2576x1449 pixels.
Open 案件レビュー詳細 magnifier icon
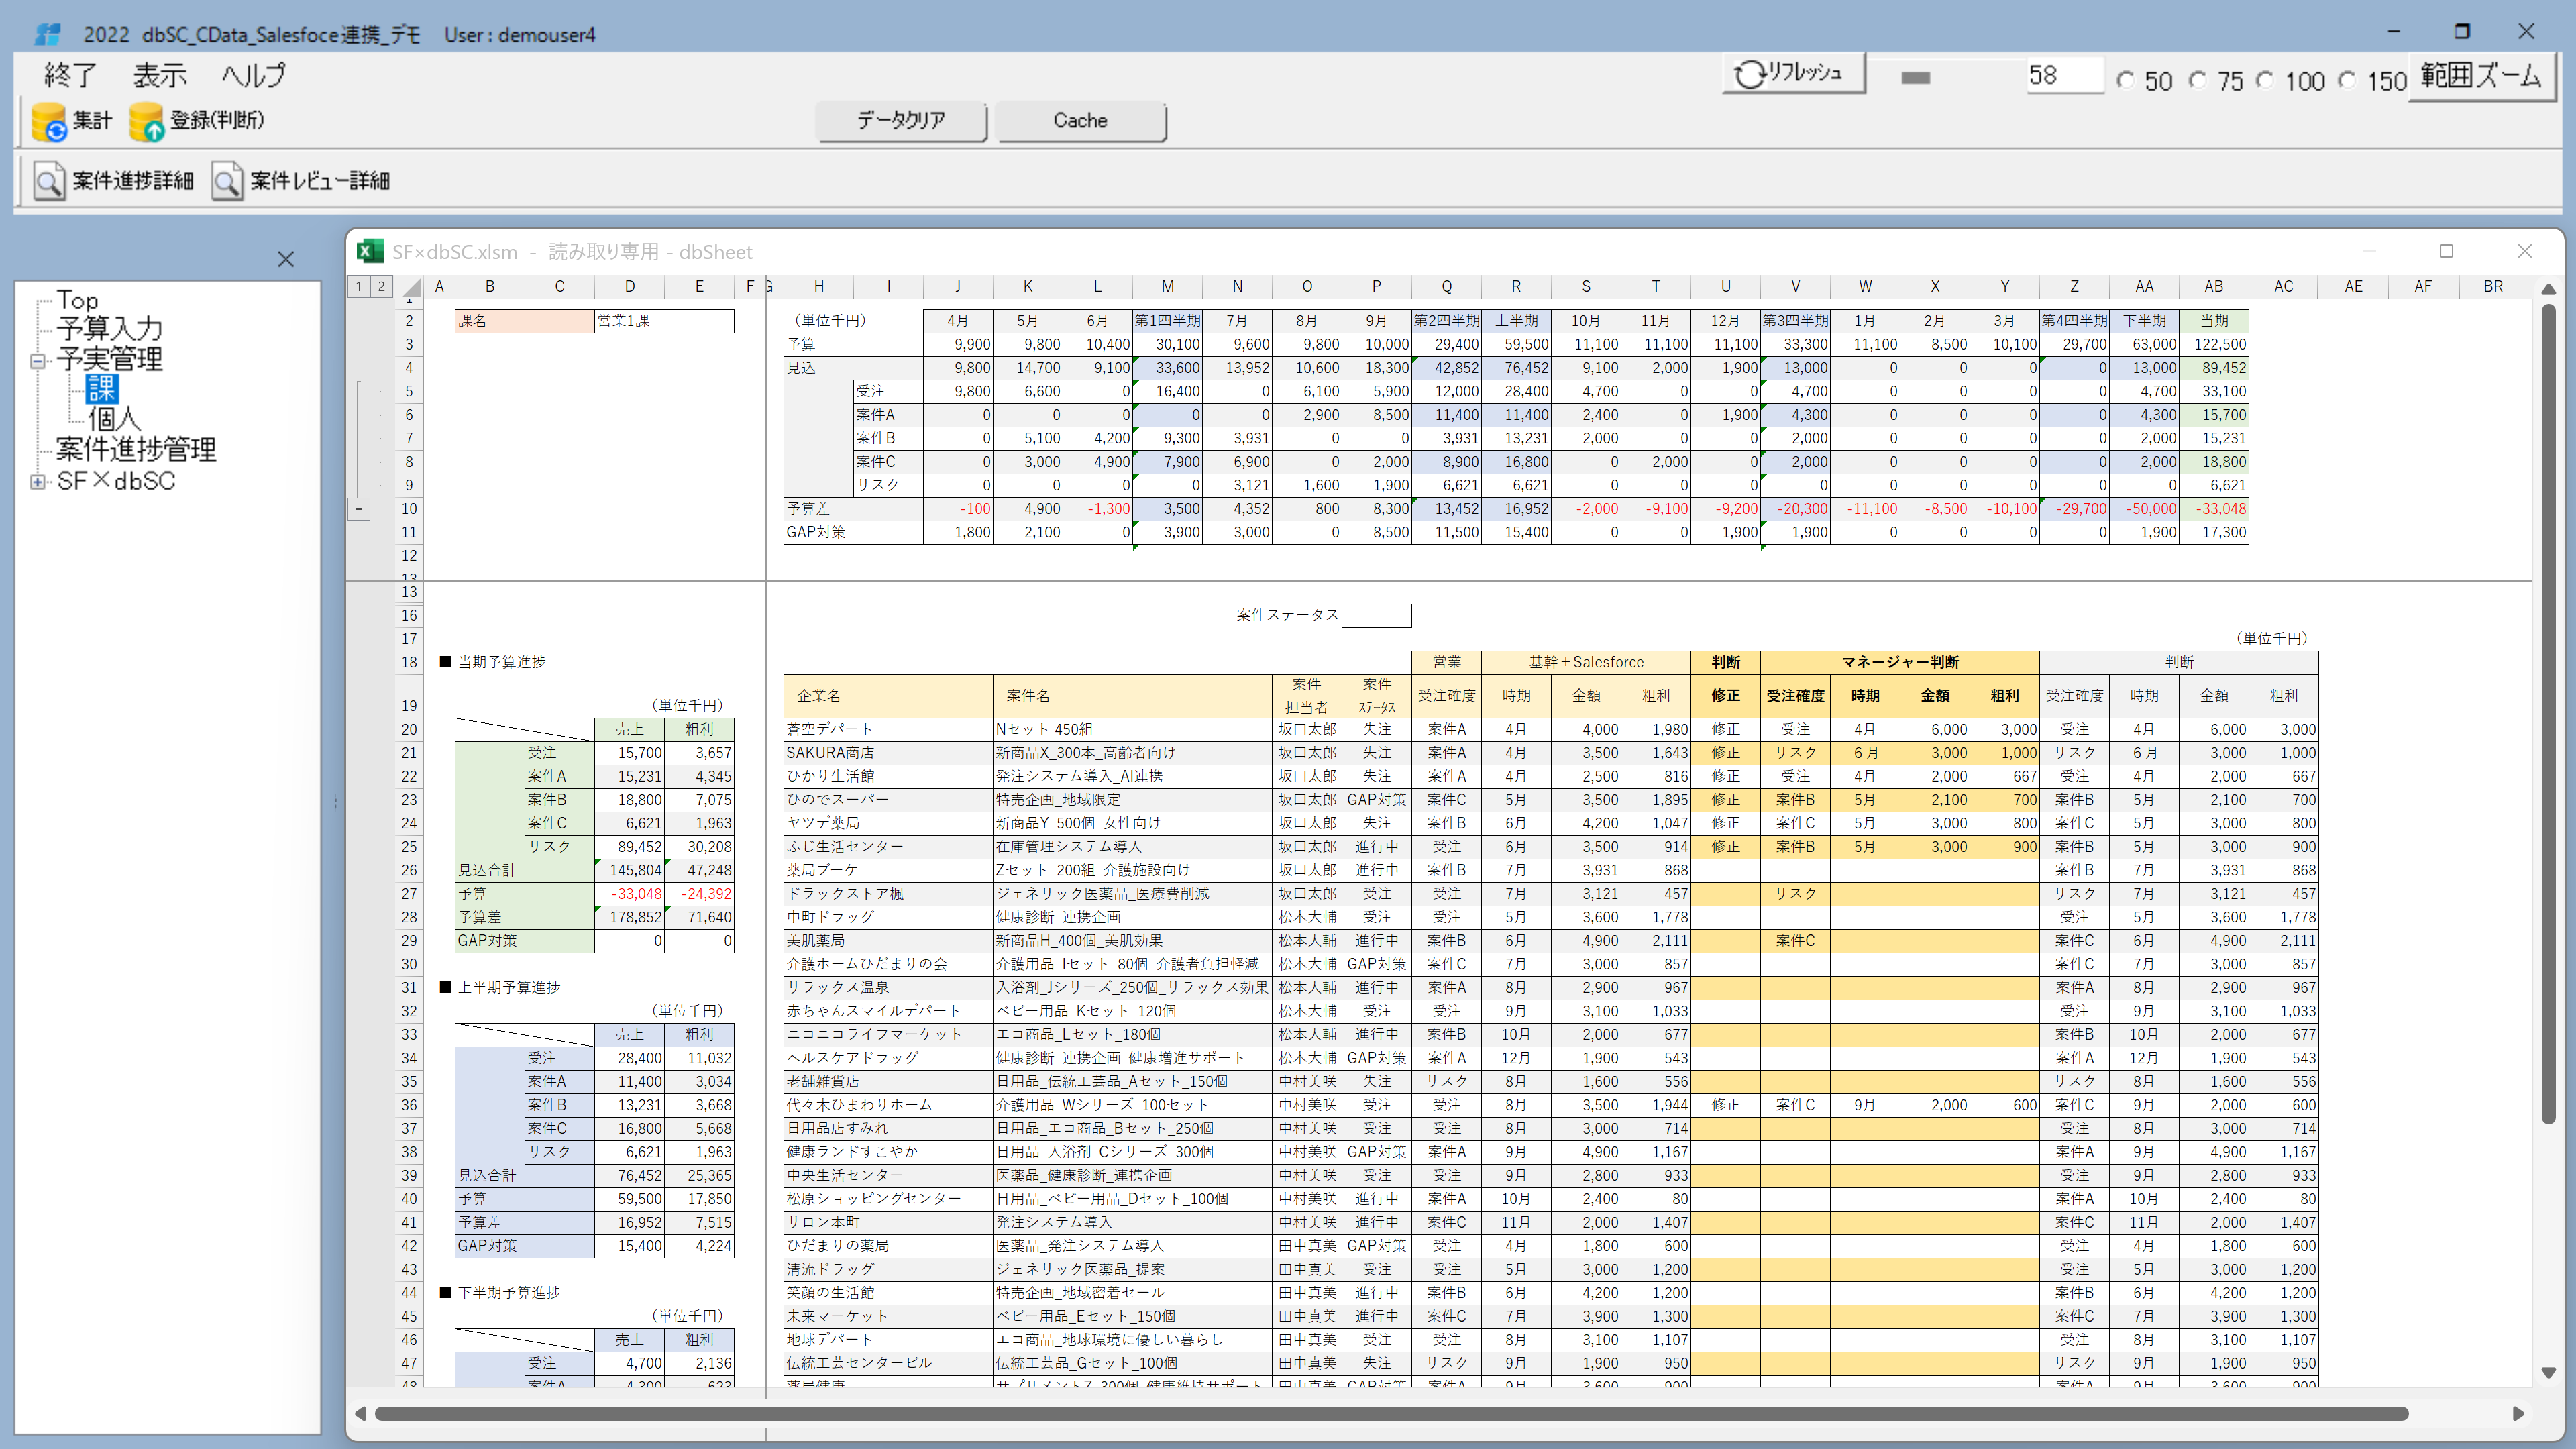227,181
